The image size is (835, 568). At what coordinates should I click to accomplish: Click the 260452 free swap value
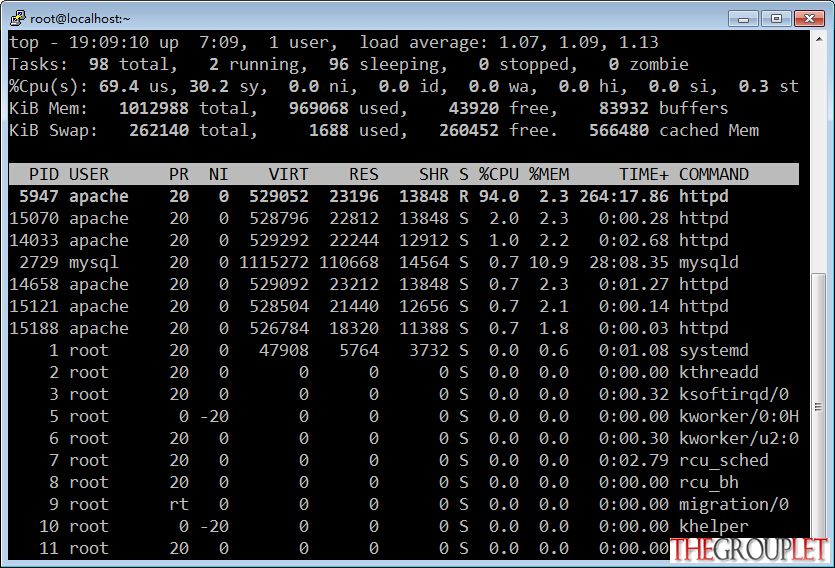click(x=469, y=130)
